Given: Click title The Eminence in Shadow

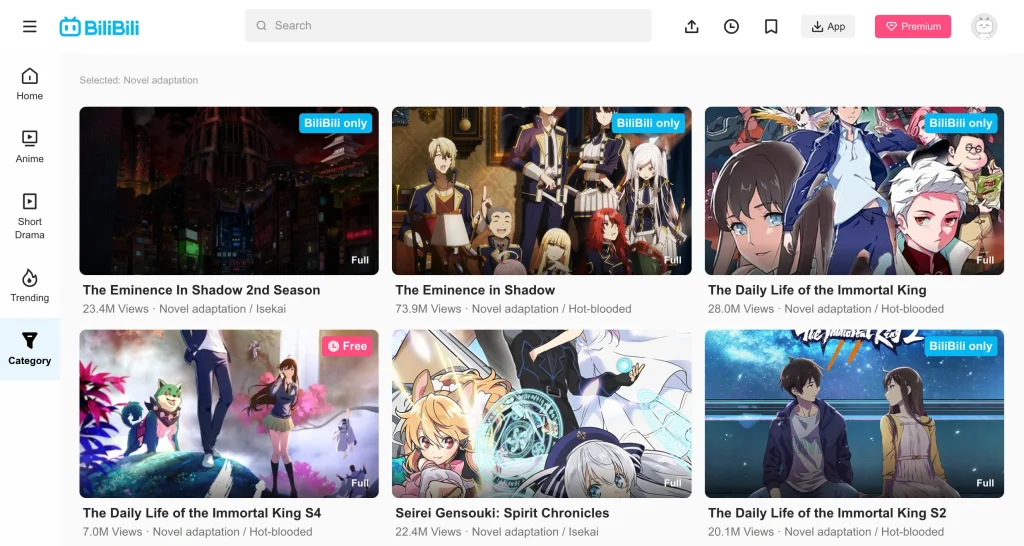Looking at the screenshot, I should click(x=475, y=290).
